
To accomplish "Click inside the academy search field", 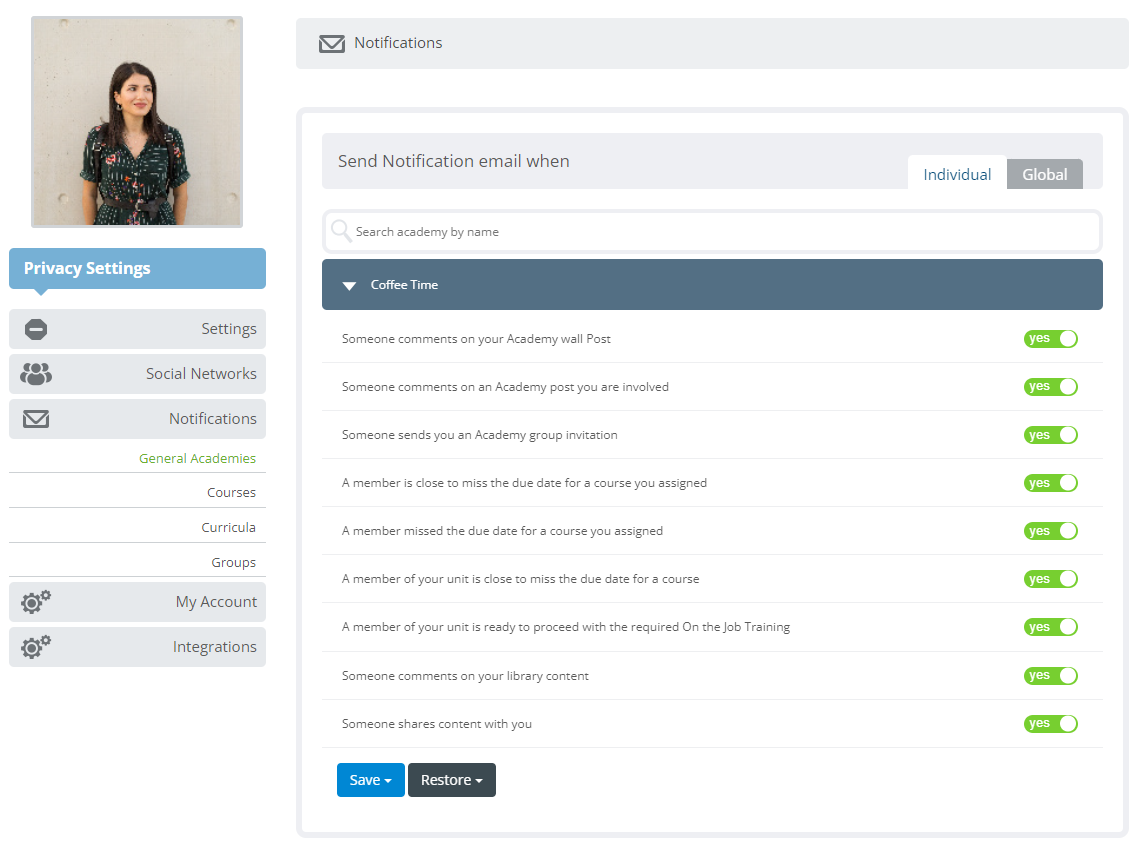I will click(600, 231).
